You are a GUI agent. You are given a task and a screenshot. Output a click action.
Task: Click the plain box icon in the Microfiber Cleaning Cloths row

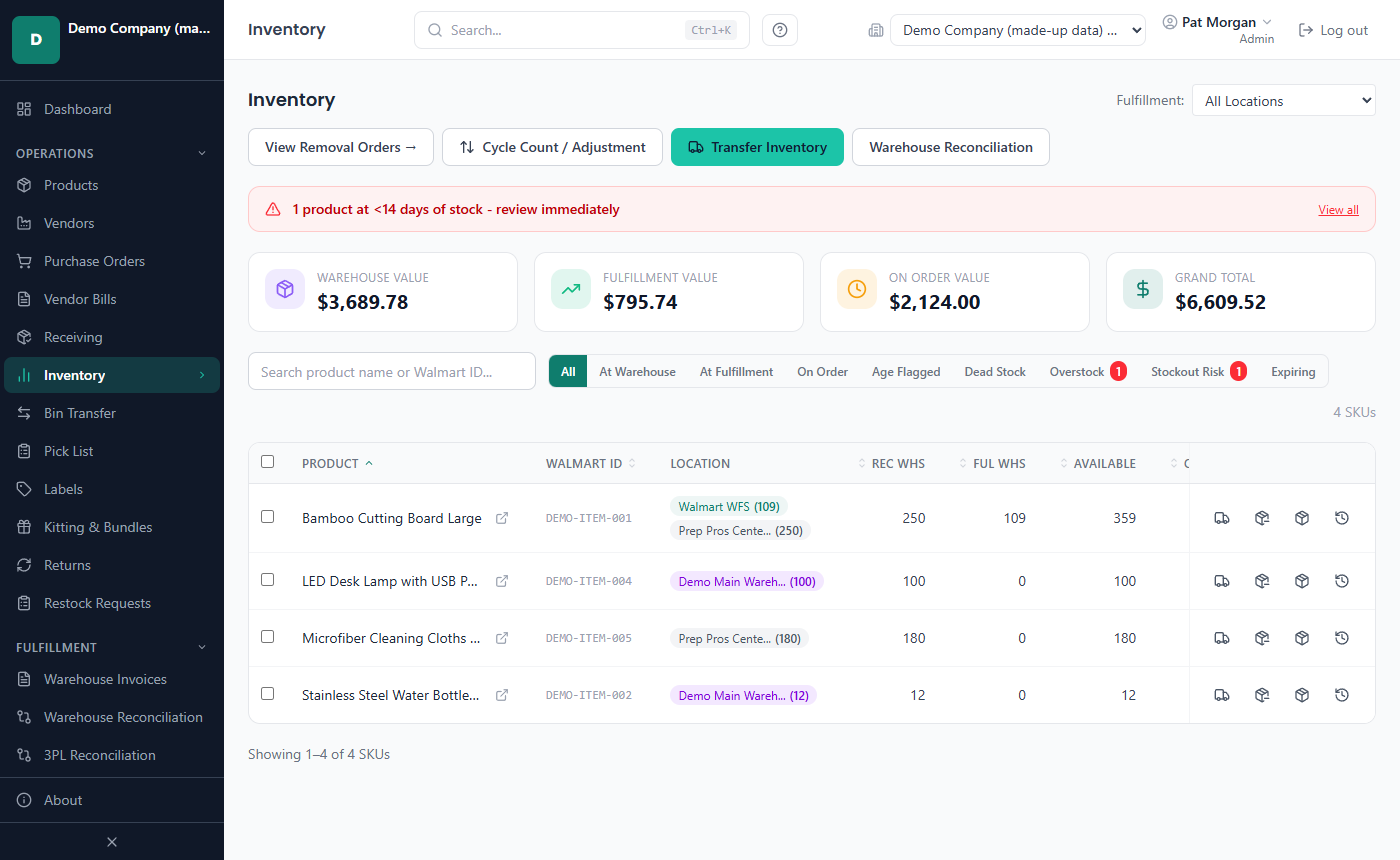point(1302,638)
